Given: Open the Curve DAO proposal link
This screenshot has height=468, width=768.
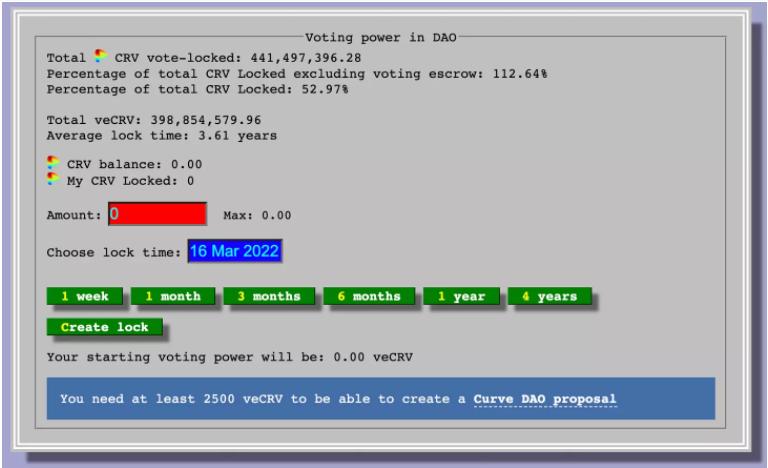Looking at the screenshot, I should 545,399.
